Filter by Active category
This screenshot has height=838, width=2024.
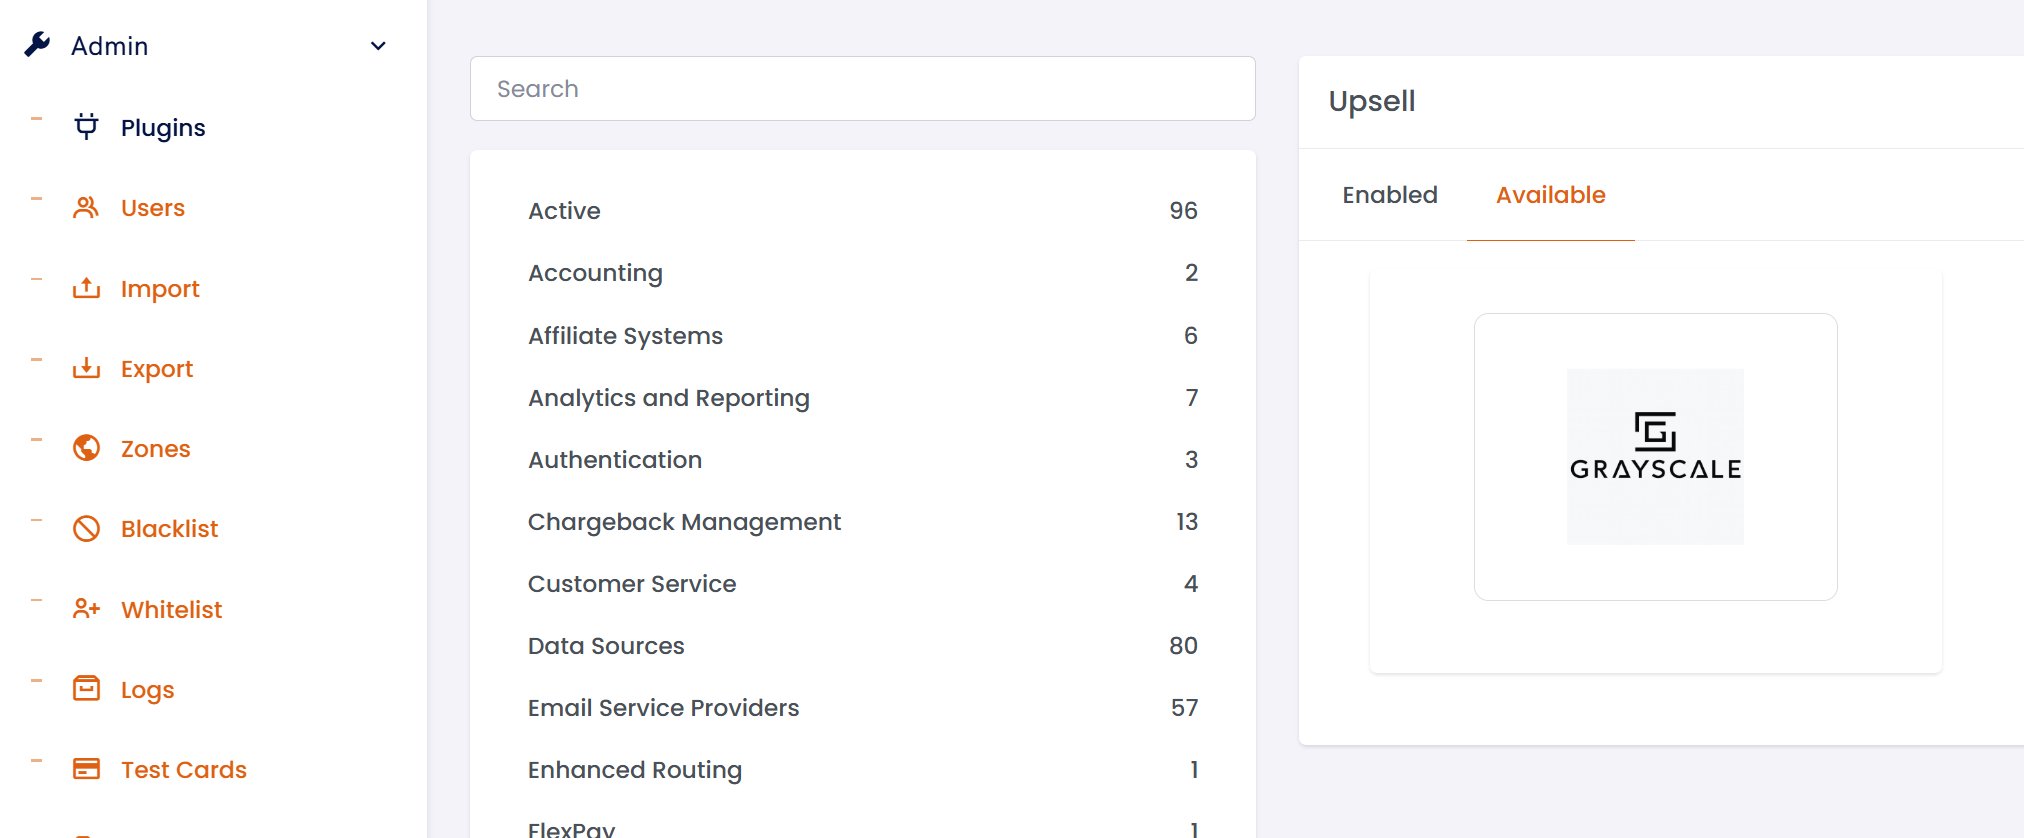point(564,211)
